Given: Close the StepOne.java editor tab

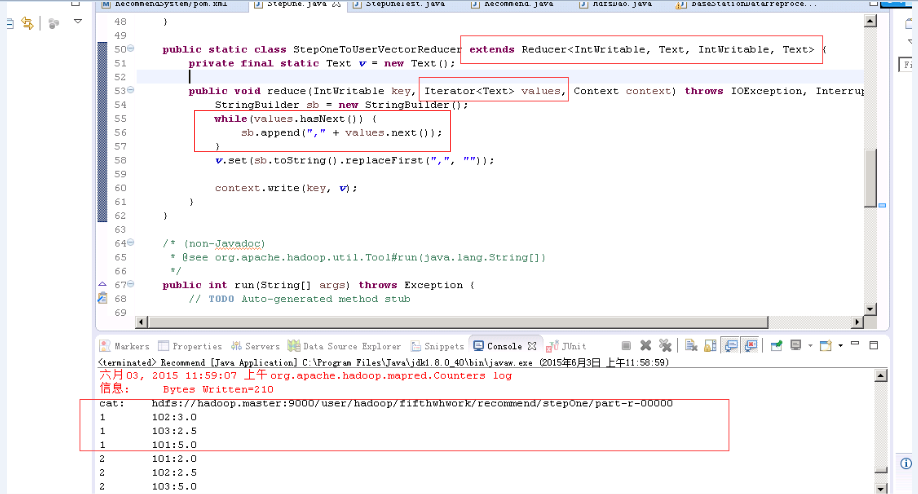Looking at the screenshot, I should tap(336, 4).
